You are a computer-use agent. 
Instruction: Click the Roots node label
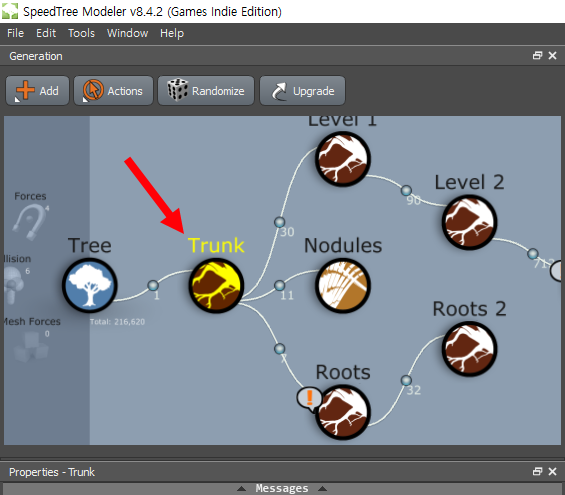(x=343, y=372)
